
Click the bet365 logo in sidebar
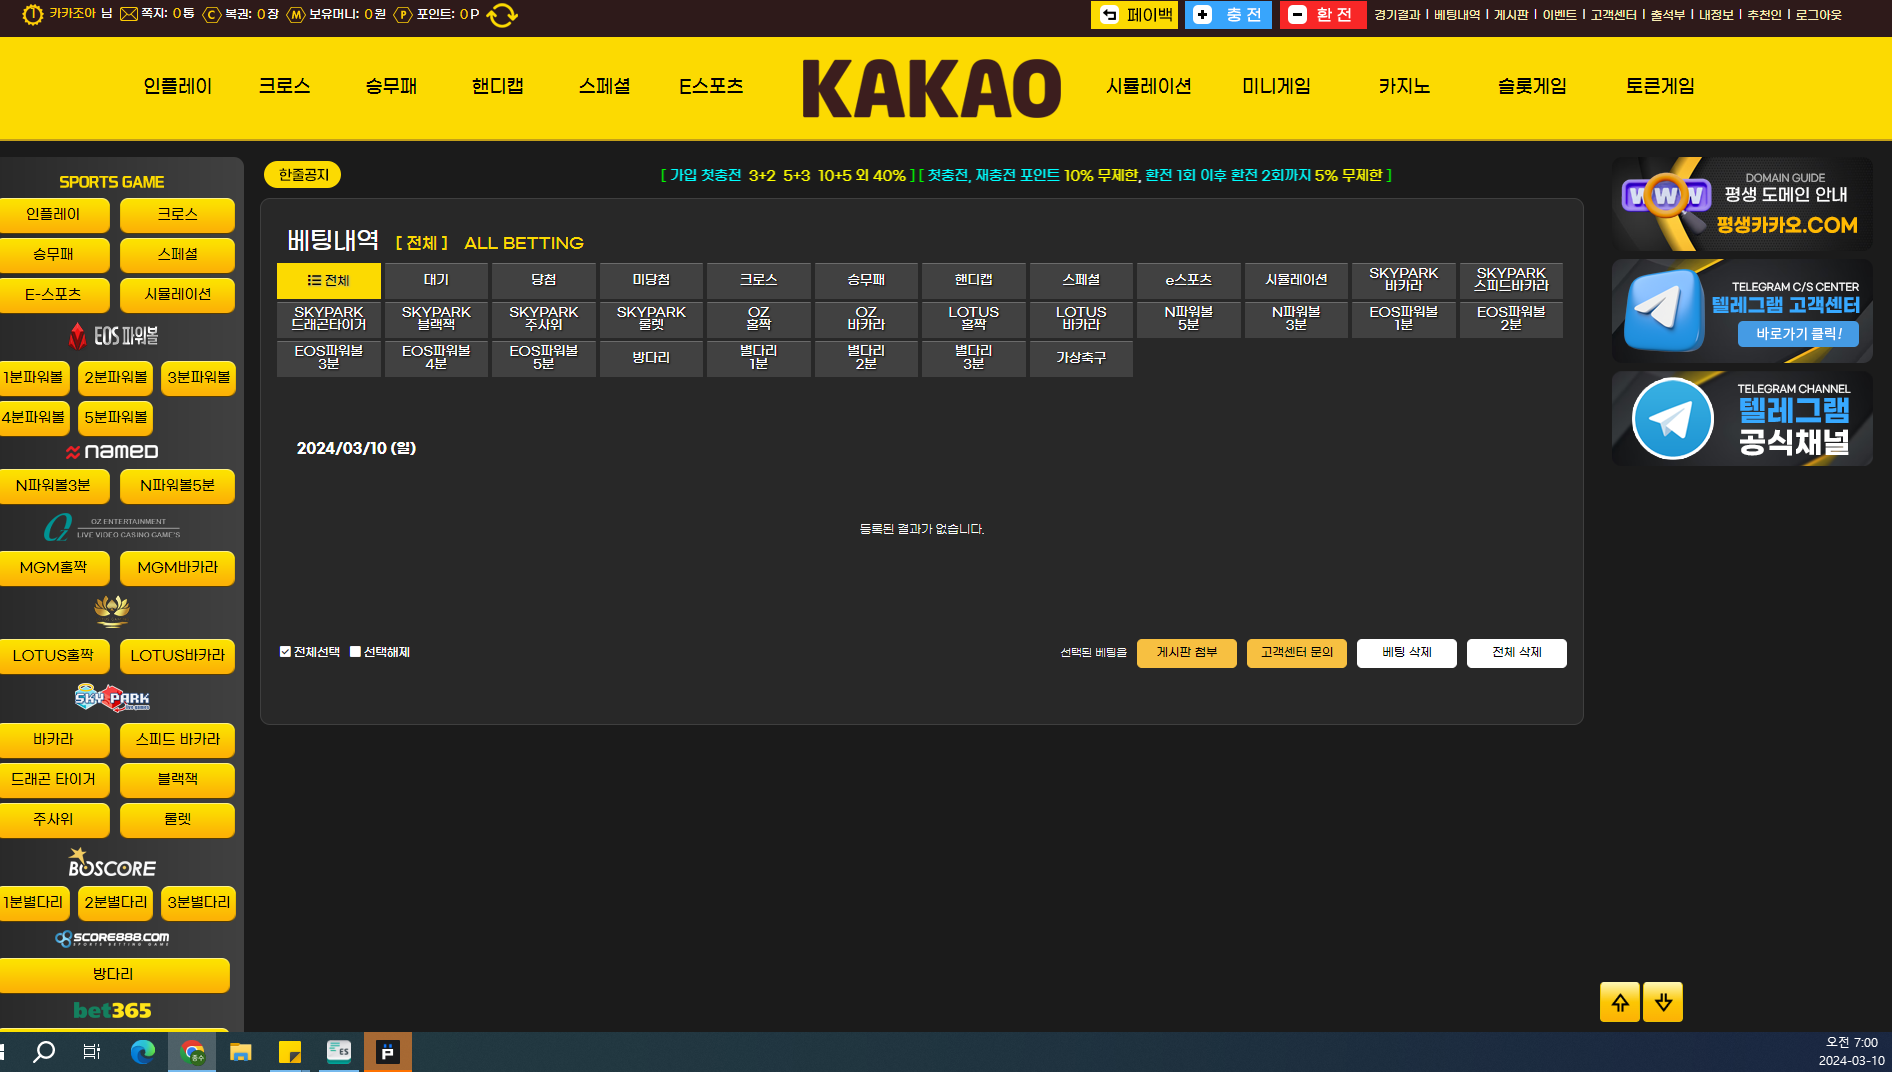112,1010
